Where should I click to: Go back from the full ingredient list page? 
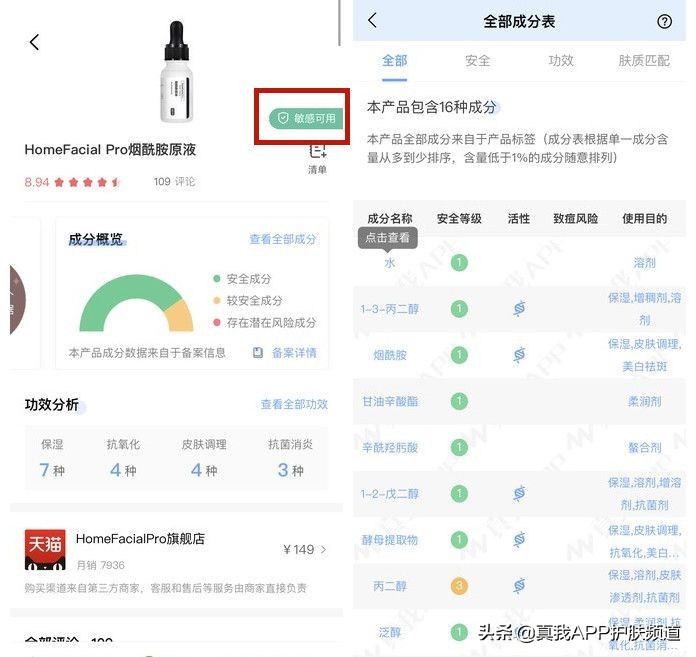[x=372, y=20]
